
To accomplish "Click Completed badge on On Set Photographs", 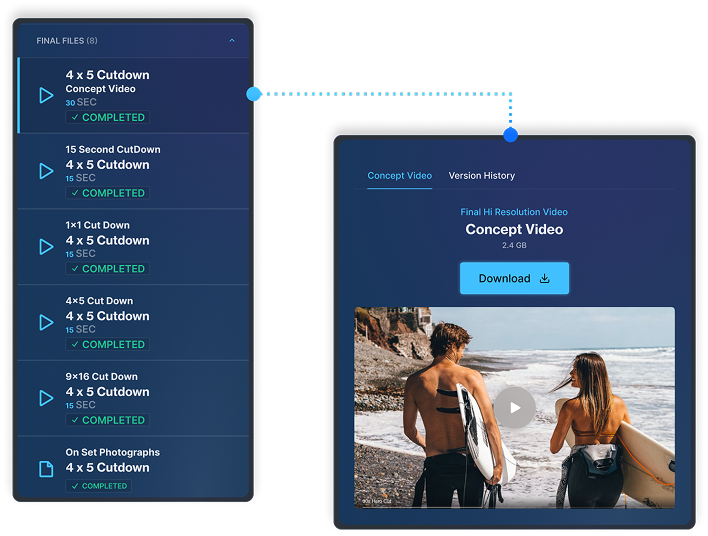I will pyautogui.click(x=107, y=486).
